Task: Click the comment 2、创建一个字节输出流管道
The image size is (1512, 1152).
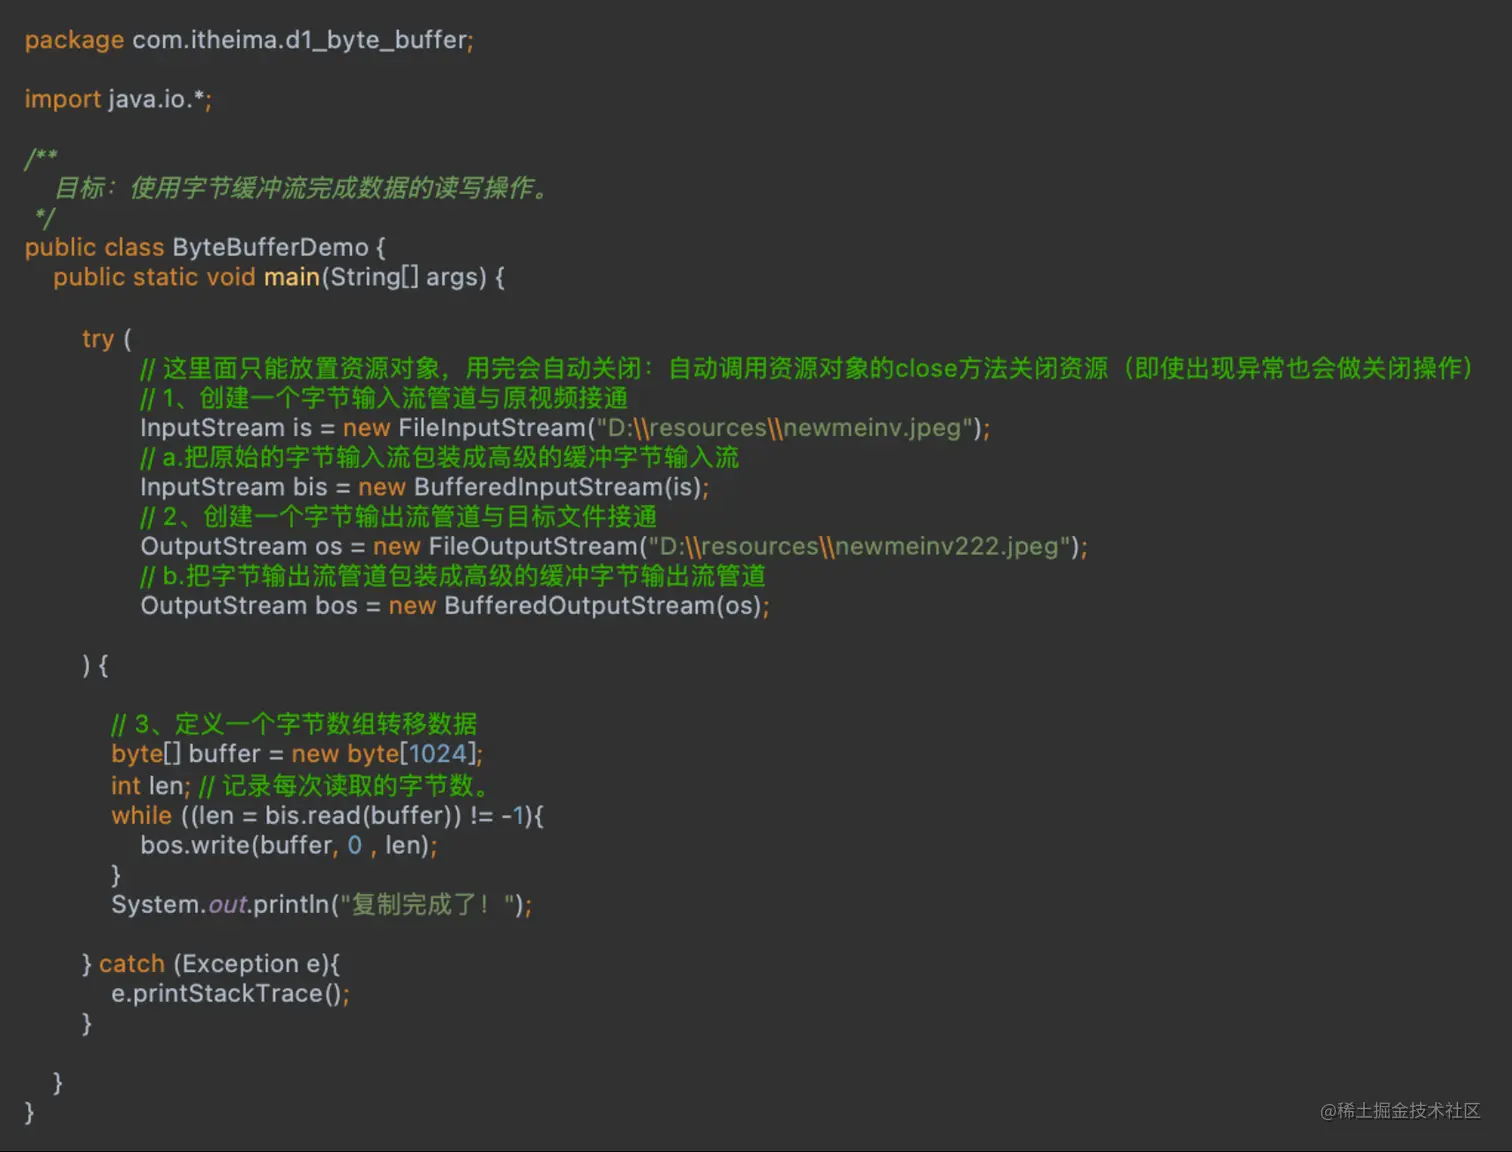Action: [398, 517]
